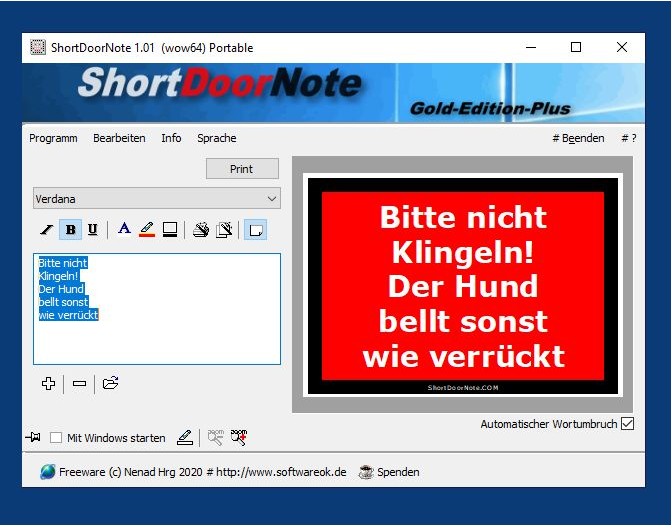Toggle the note frame icon
The image size is (671, 526).
coord(255,230)
